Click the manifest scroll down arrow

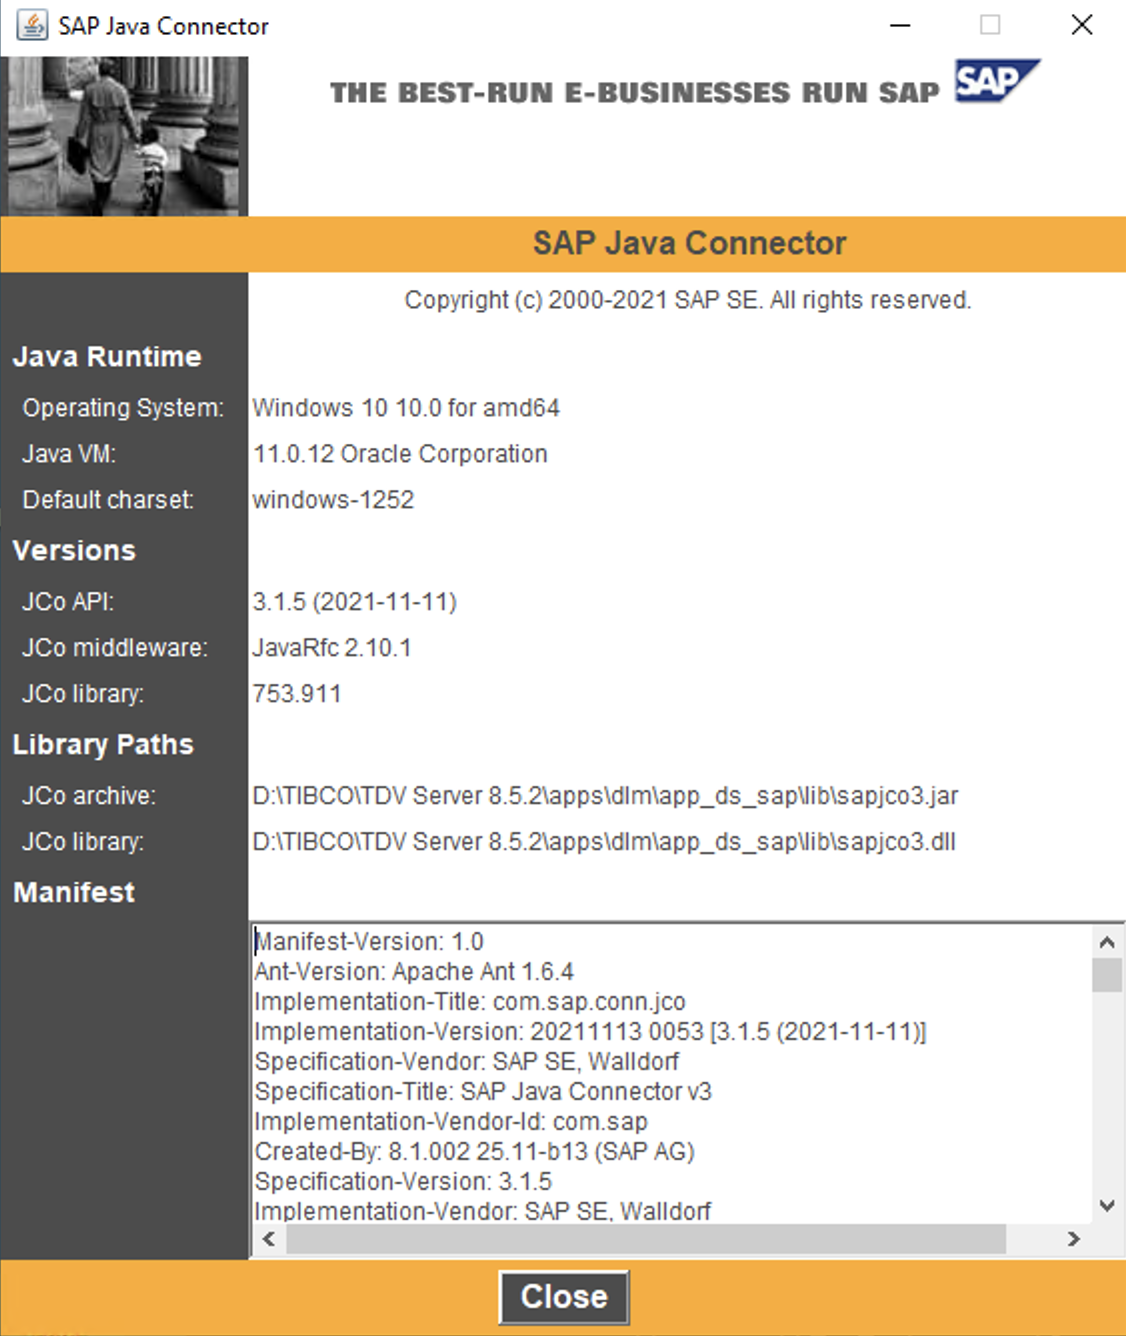click(1107, 1206)
